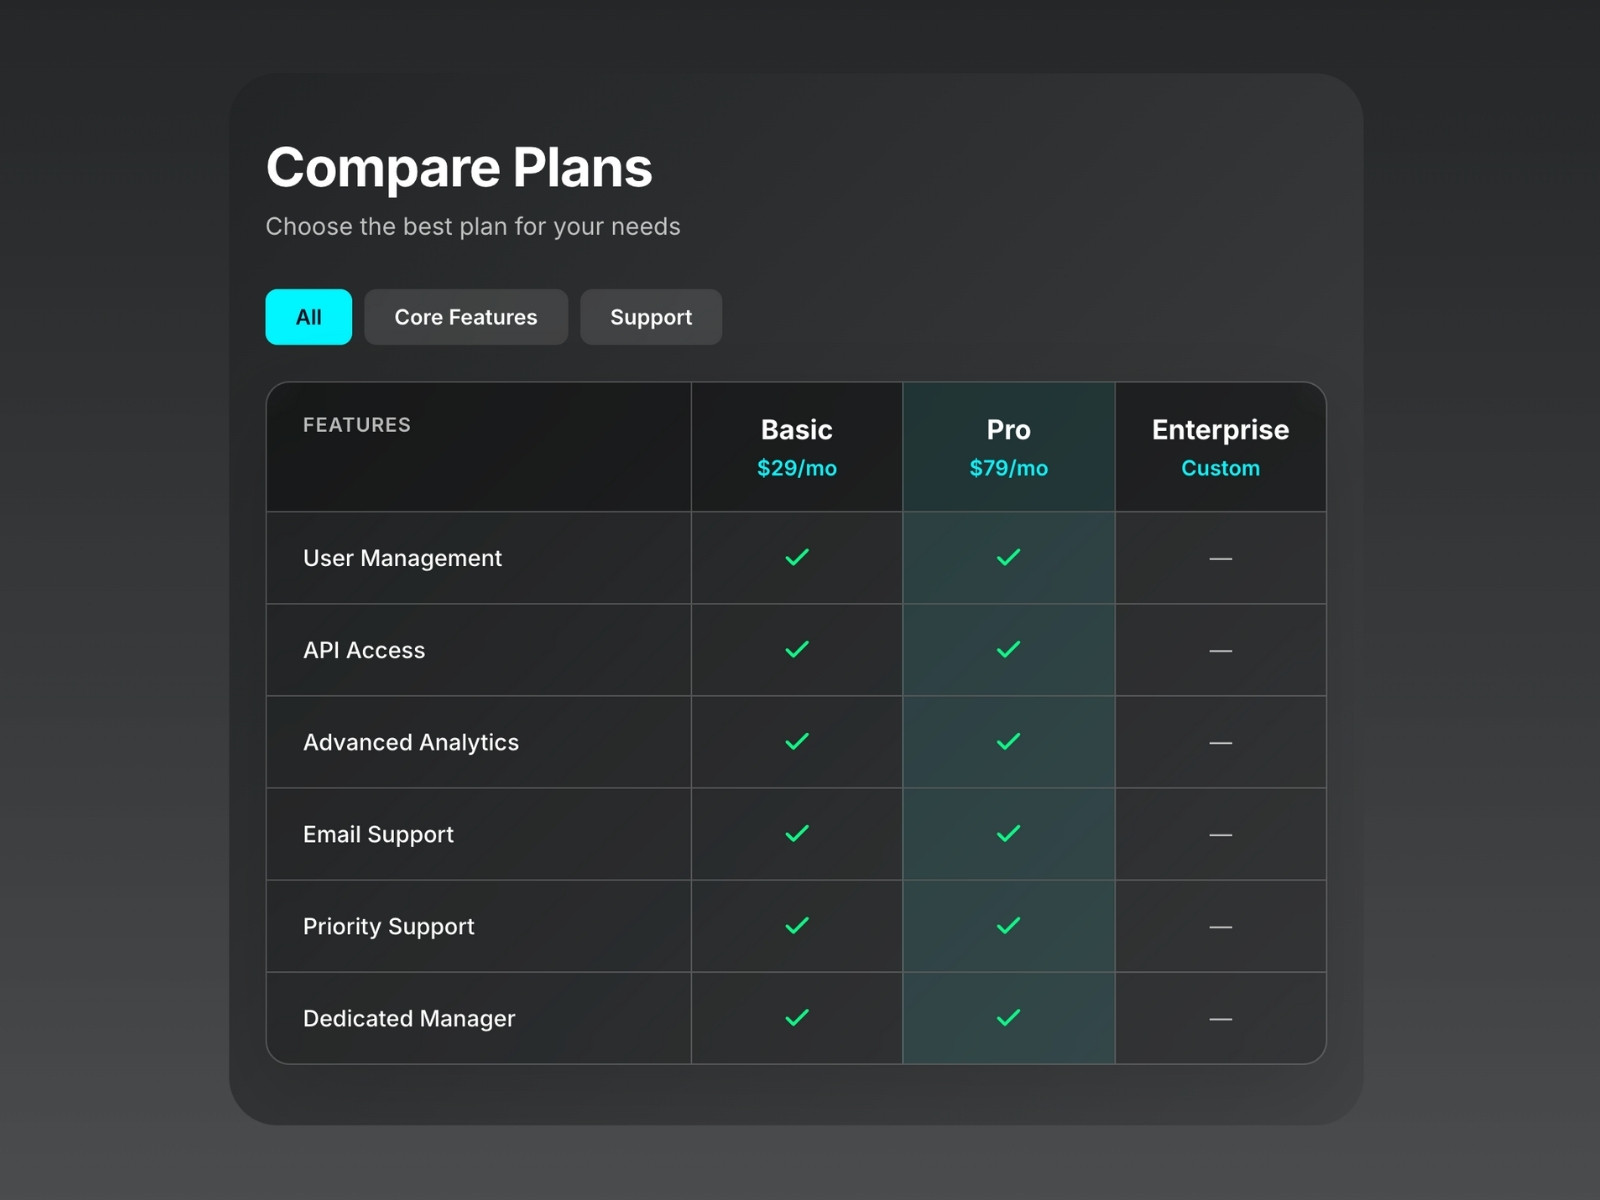Click the Pro checkmark for Dedicated Manager

pyautogui.click(x=1009, y=1018)
